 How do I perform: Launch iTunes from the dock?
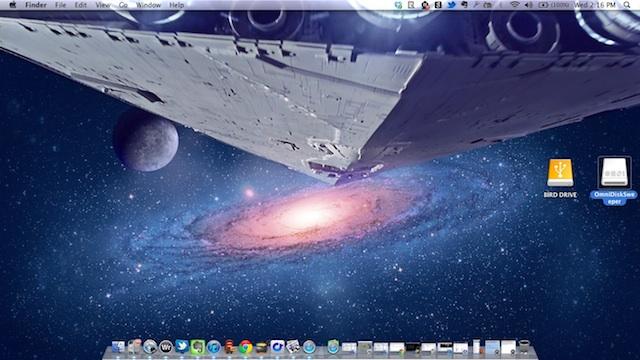point(213,347)
